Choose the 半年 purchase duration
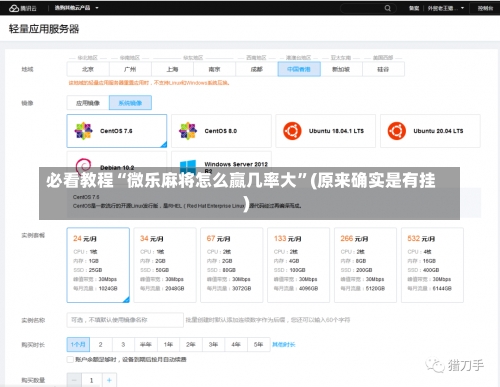Viewport: 500px width, 387px height. coord(146,344)
